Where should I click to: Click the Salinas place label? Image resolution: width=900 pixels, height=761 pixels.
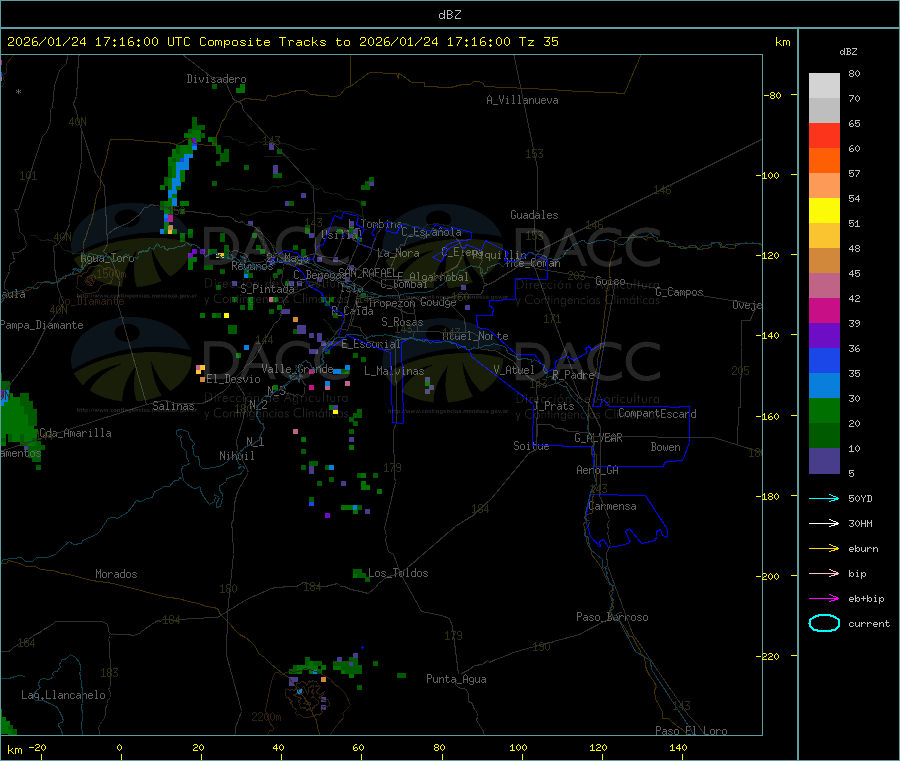[x=173, y=406]
